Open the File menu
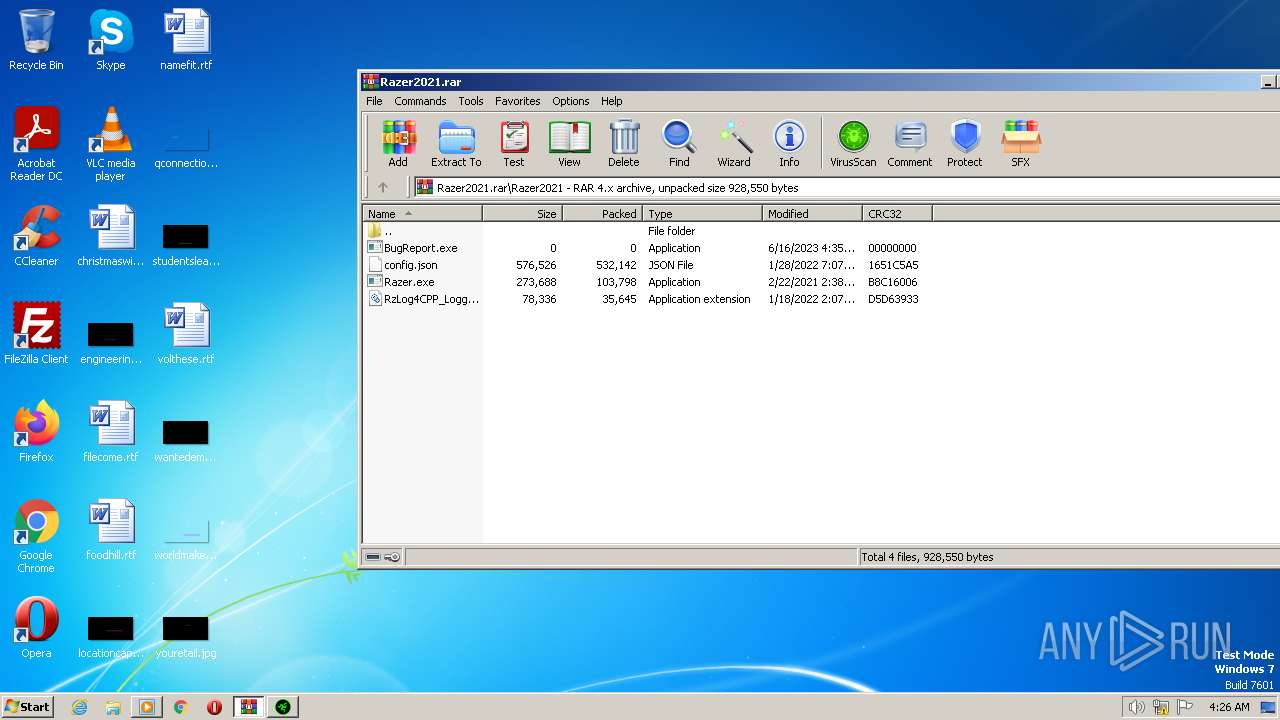 point(374,101)
